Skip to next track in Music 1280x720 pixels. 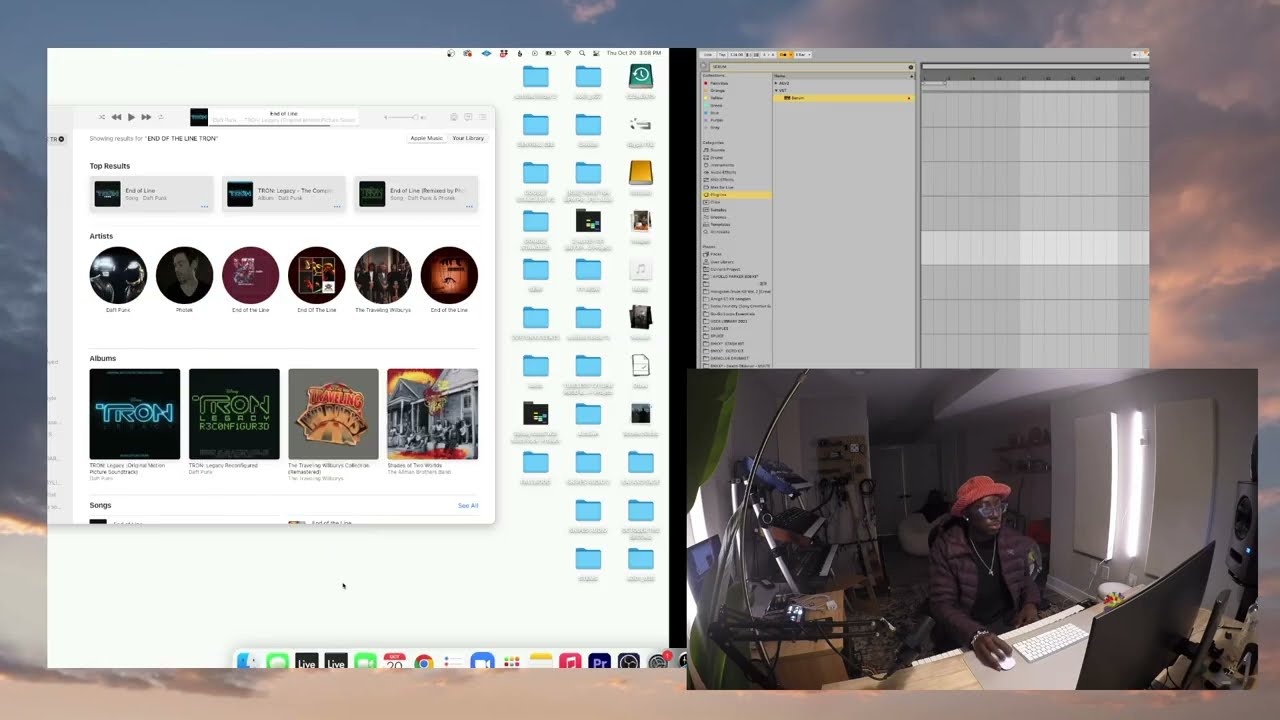[x=146, y=117]
